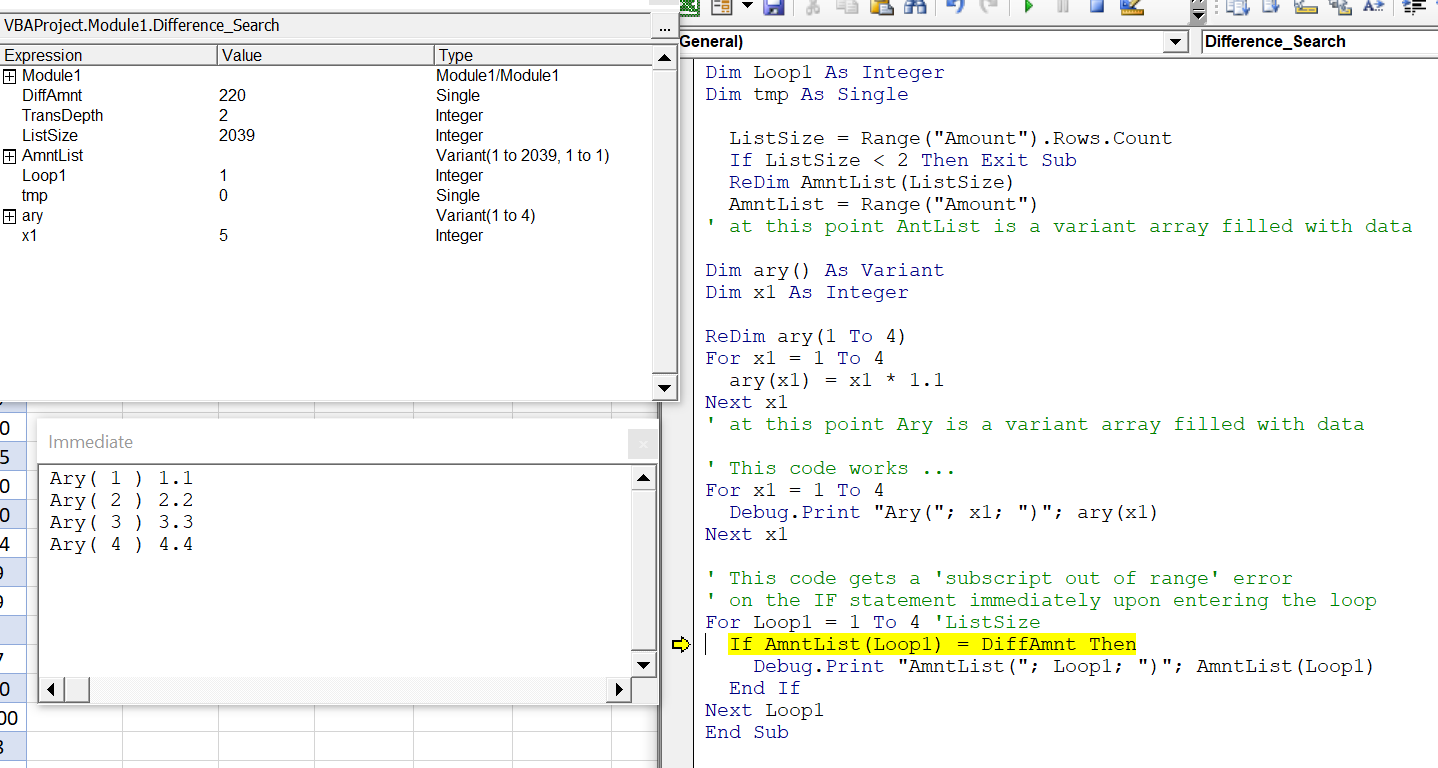
Task: Select the TransDepth variable row
Action: tap(326, 116)
